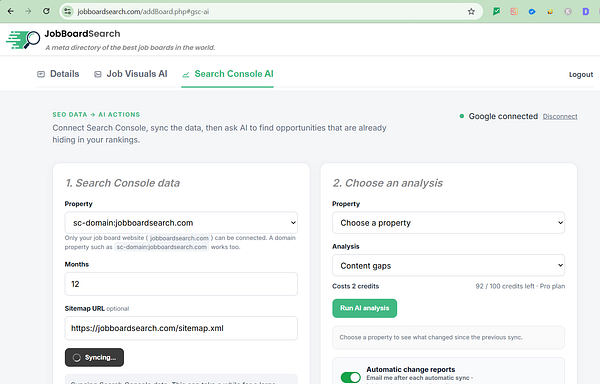Select the Search Console AI tab
600x384 pixels.
pos(228,74)
